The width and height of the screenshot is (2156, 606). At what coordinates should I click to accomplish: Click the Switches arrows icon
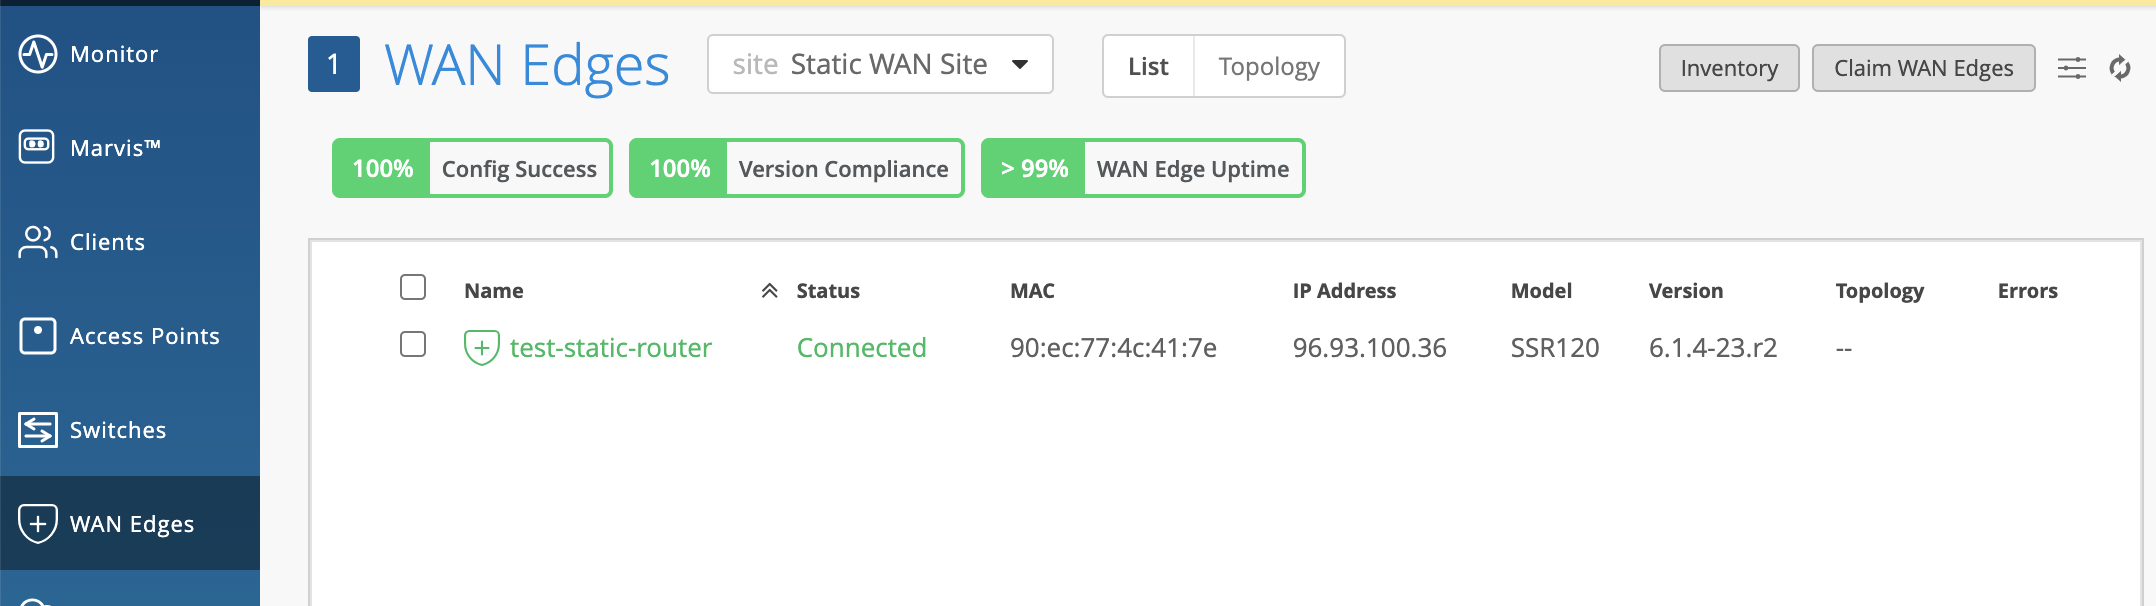coord(38,430)
